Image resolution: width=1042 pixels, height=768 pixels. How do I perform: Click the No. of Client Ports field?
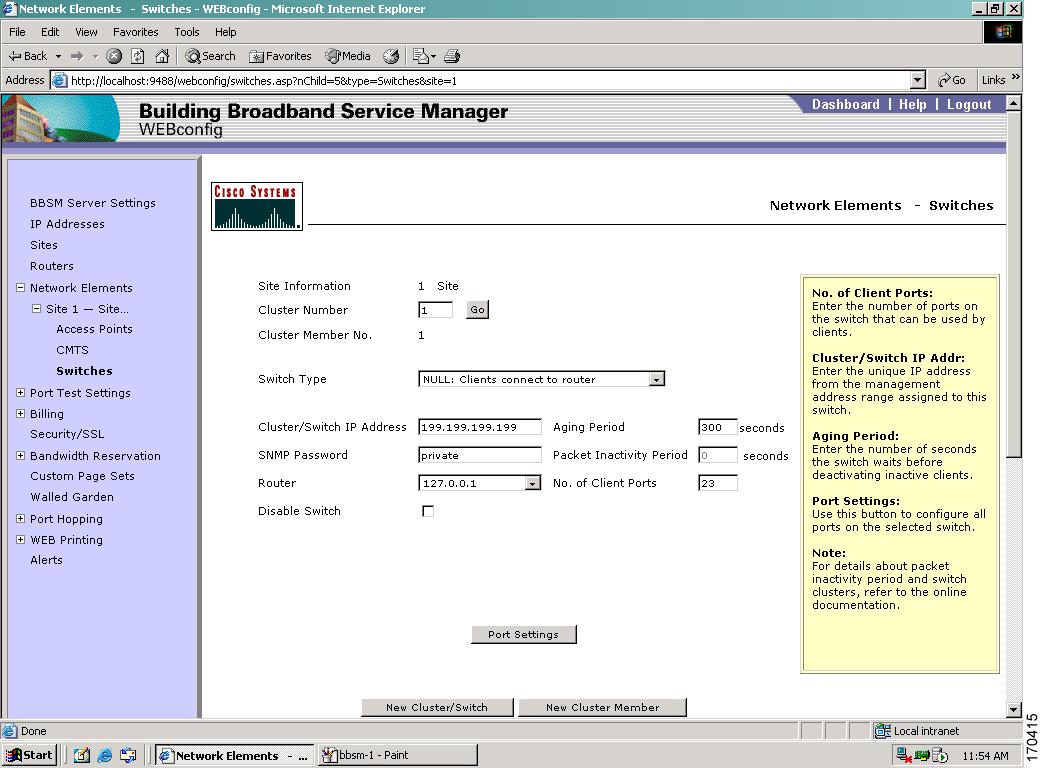tap(718, 483)
